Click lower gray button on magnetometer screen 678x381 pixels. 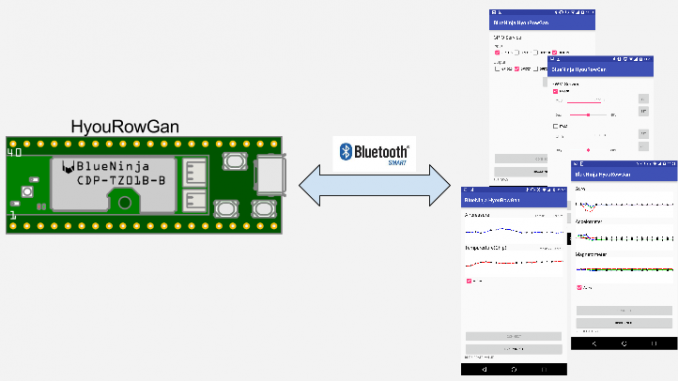[x=624, y=323]
